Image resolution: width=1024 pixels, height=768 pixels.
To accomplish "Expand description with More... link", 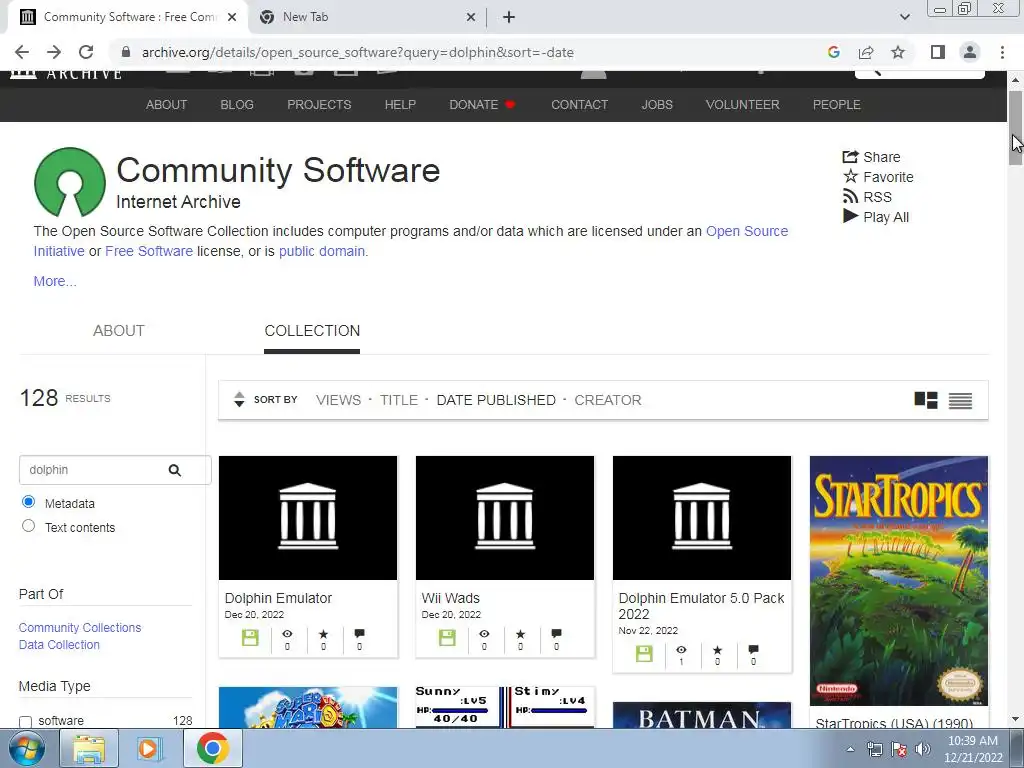I will point(55,281).
